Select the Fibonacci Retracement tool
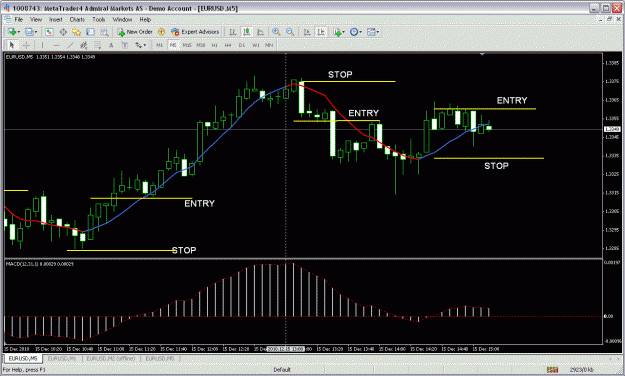Screen dimensions: 625x376 click(x=97, y=45)
